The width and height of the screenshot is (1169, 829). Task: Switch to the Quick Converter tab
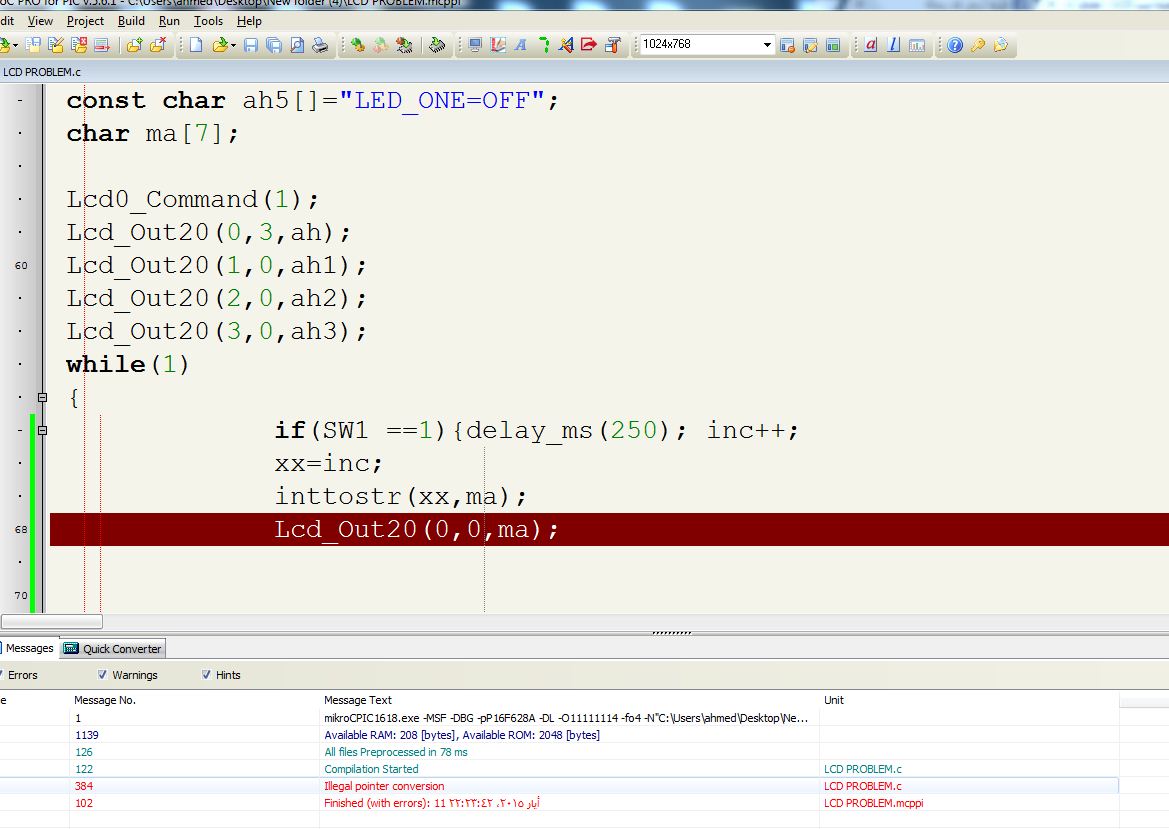[x=113, y=649]
